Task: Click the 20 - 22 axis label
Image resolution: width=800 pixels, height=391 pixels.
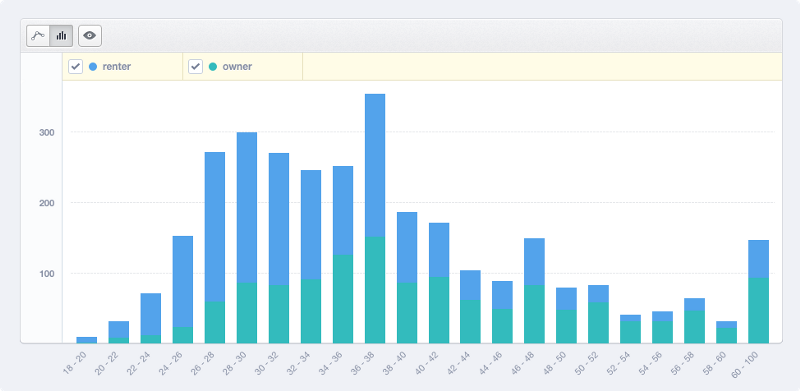Action: [108, 364]
